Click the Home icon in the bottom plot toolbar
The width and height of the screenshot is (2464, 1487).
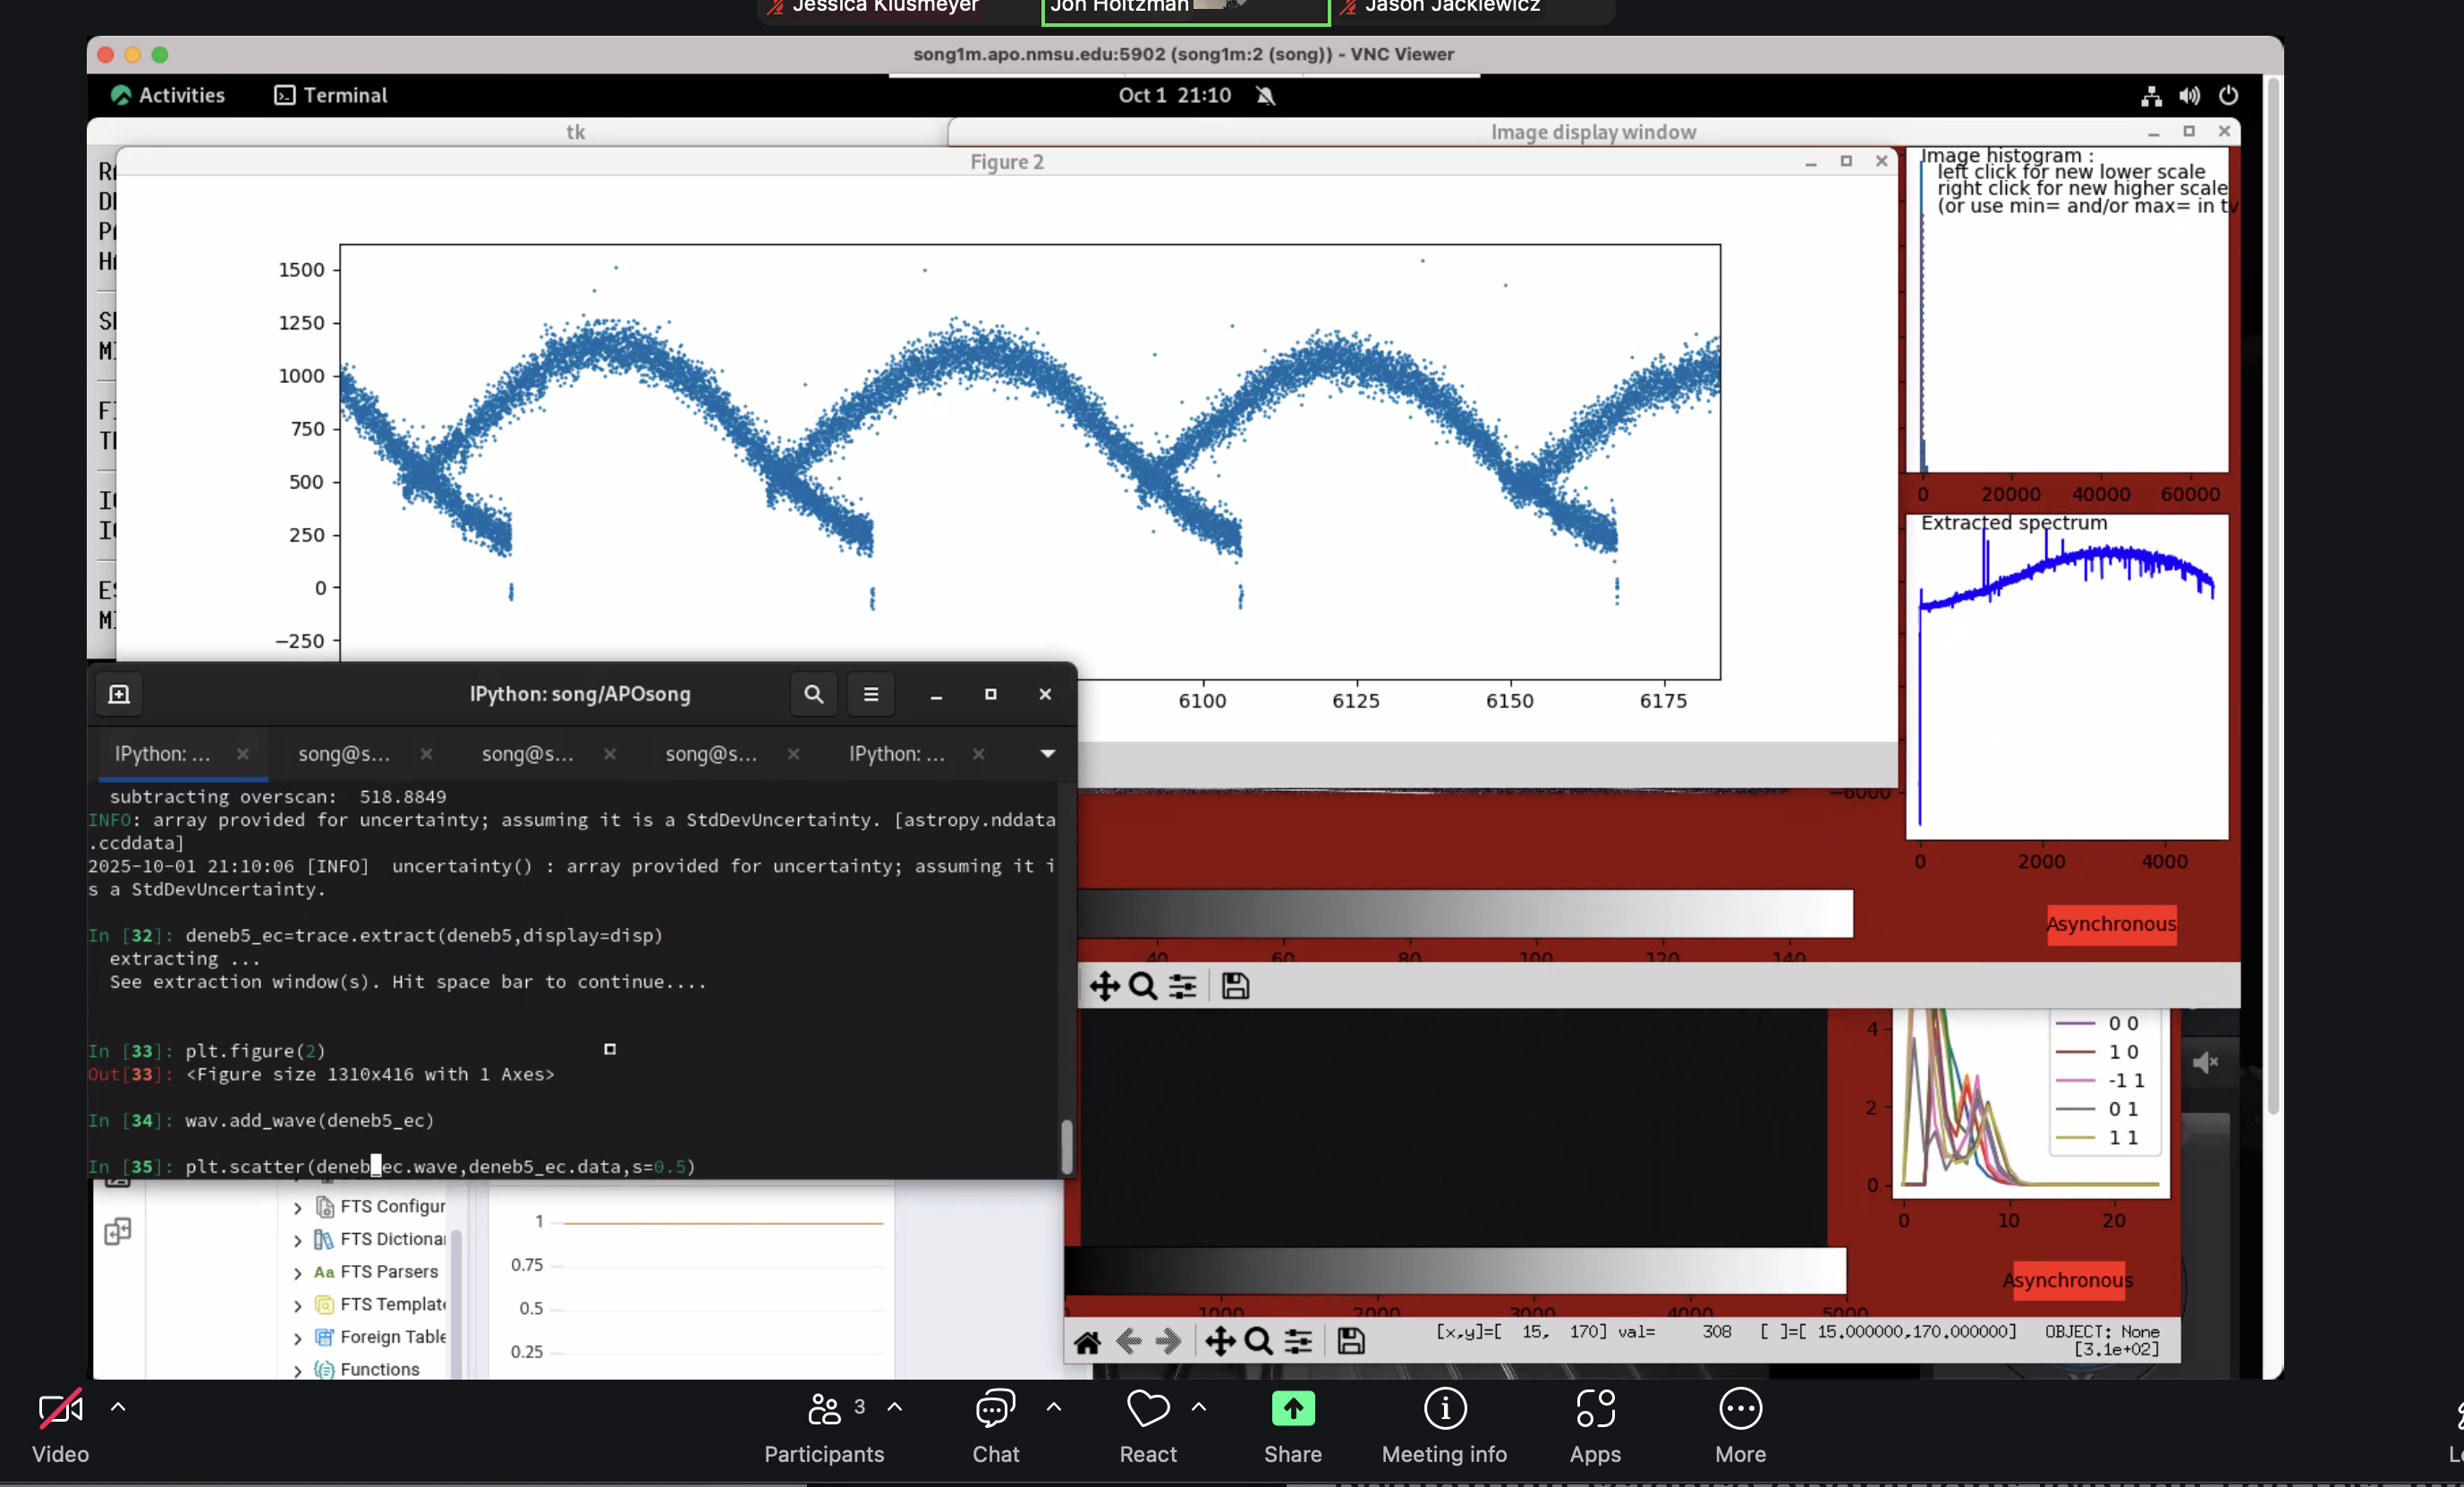pos(1087,1342)
